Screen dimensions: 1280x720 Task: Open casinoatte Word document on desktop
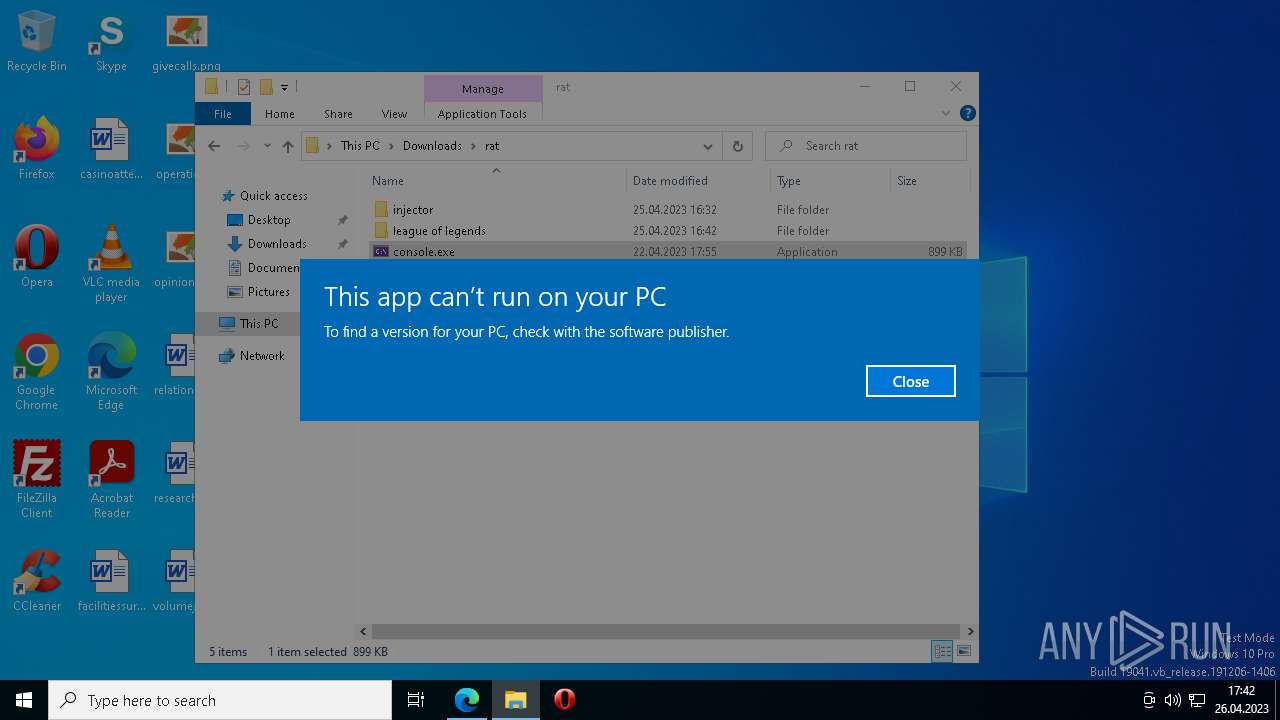tap(111, 150)
